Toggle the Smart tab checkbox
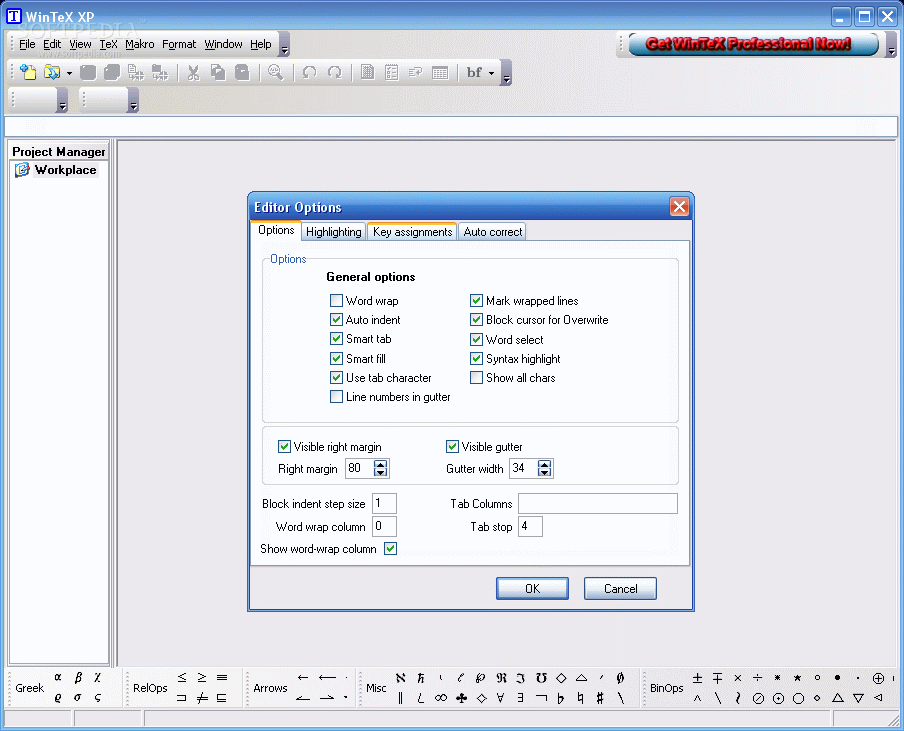This screenshot has width=904, height=731. (336, 338)
